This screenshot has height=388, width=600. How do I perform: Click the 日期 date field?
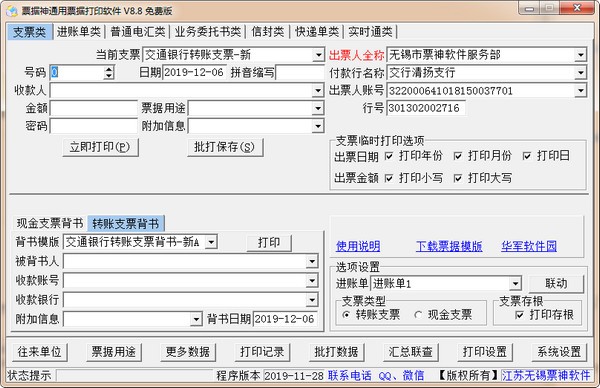pos(194,72)
